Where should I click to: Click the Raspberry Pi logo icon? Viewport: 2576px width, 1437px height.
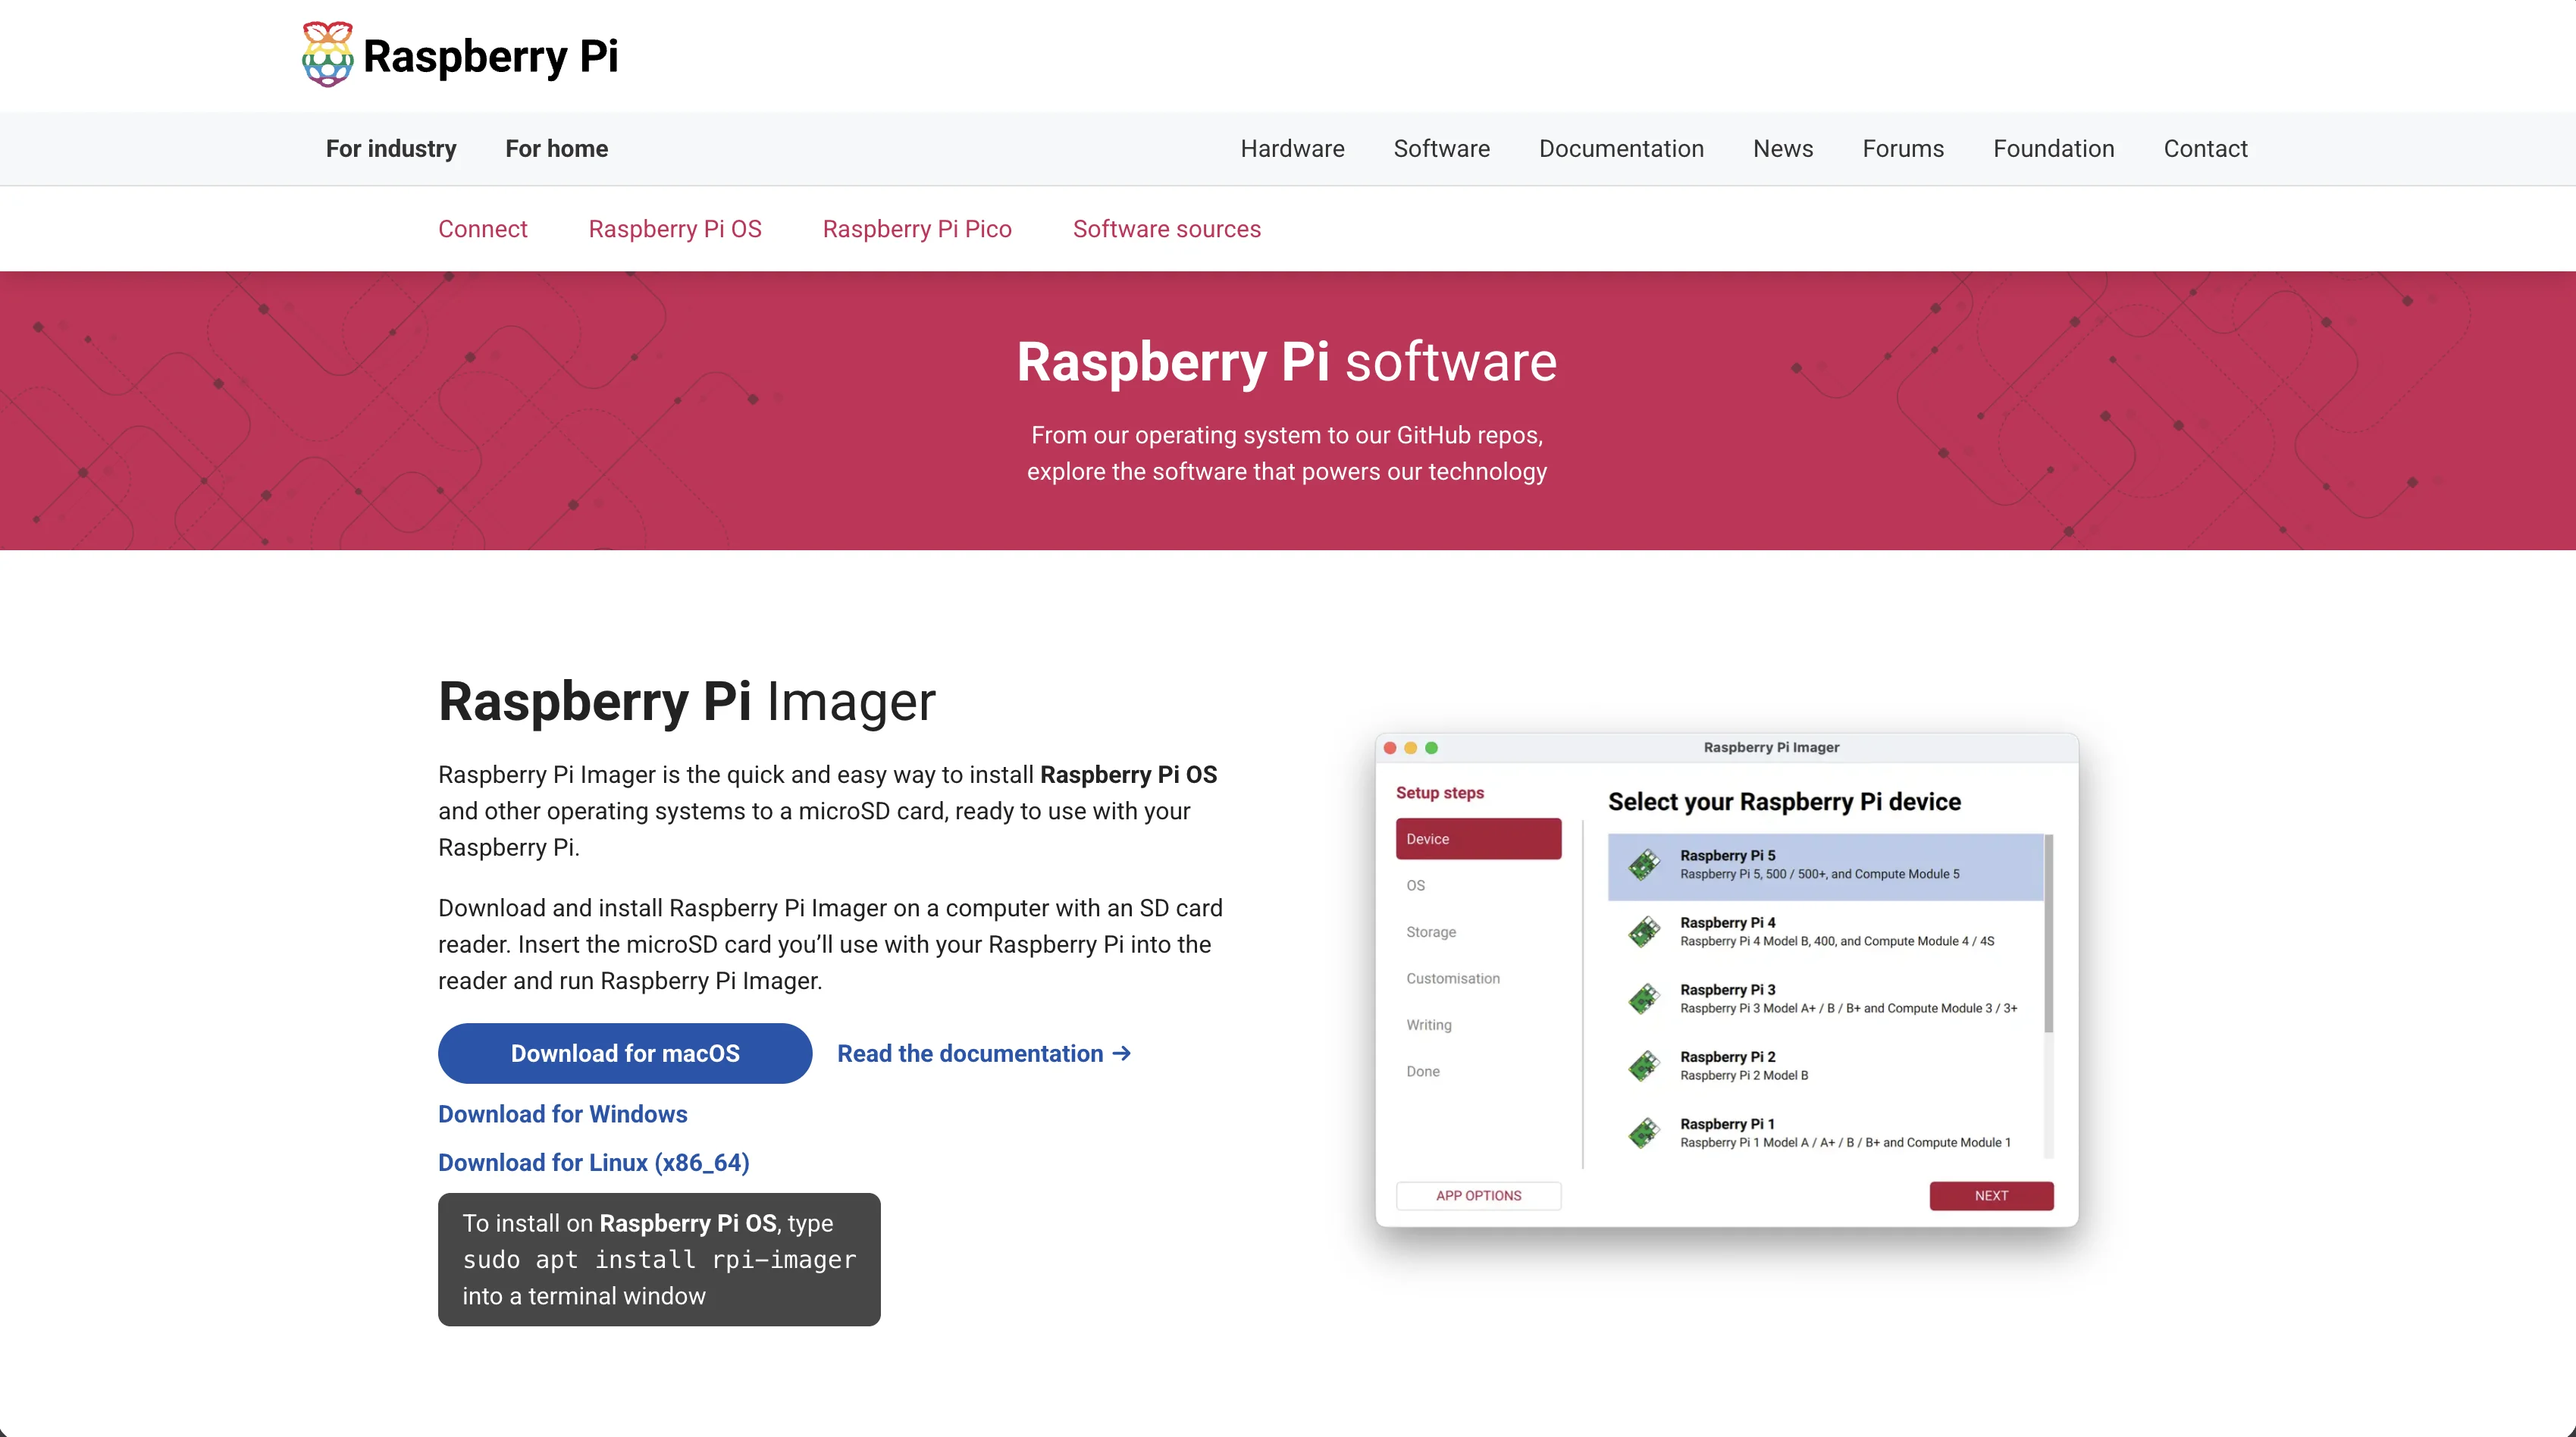(x=328, y=54)
